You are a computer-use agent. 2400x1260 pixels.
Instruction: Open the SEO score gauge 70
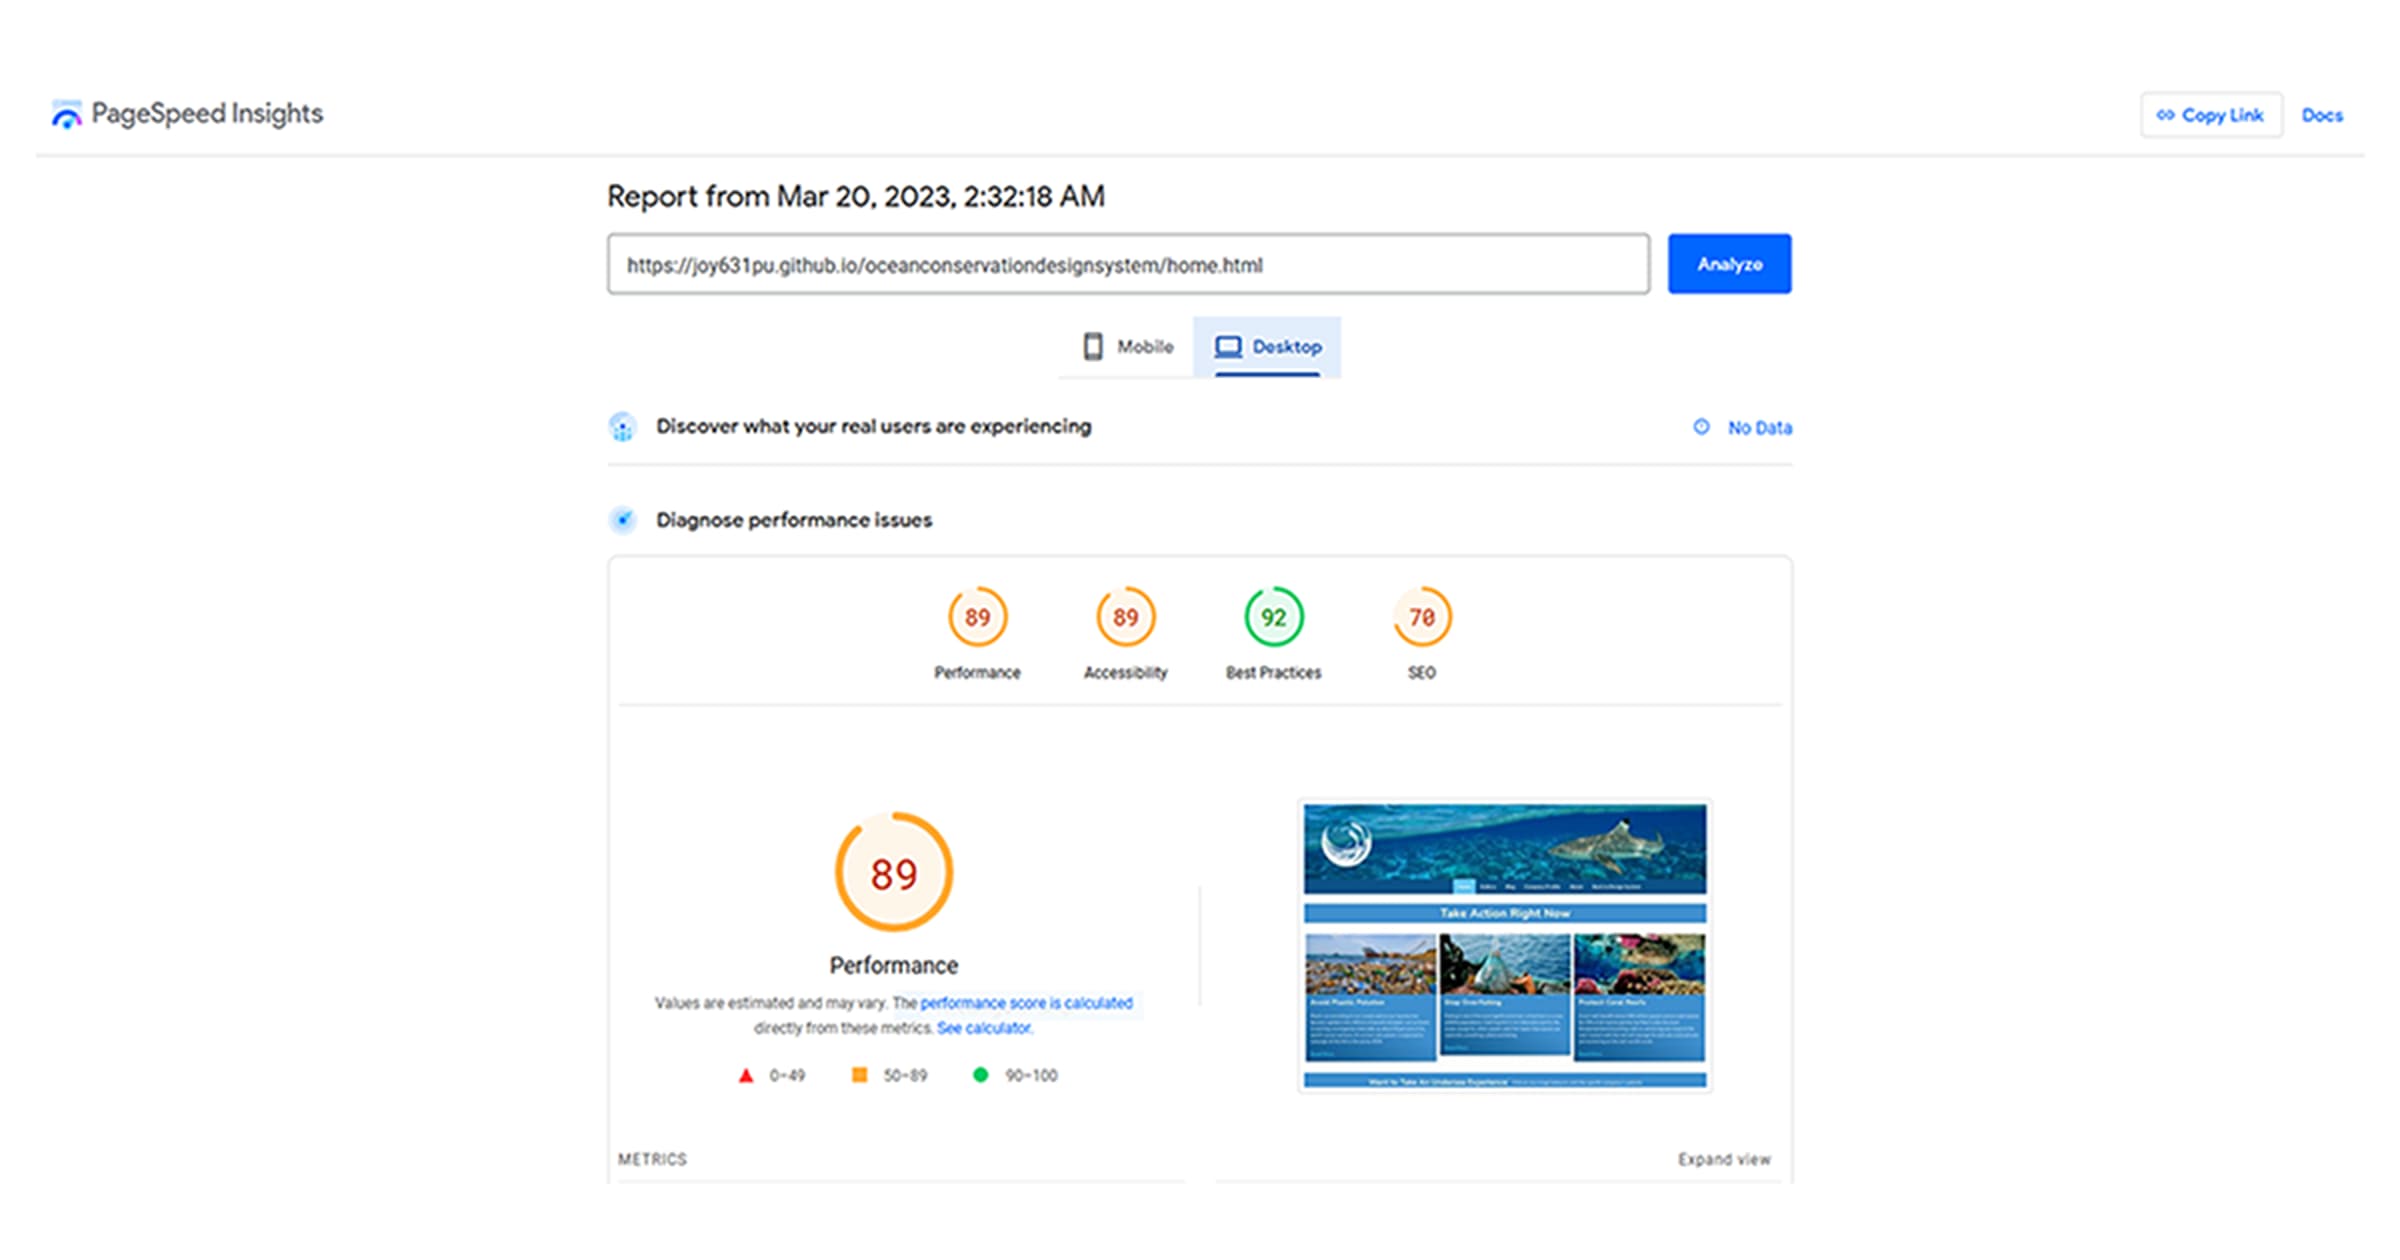(1421, 618)
